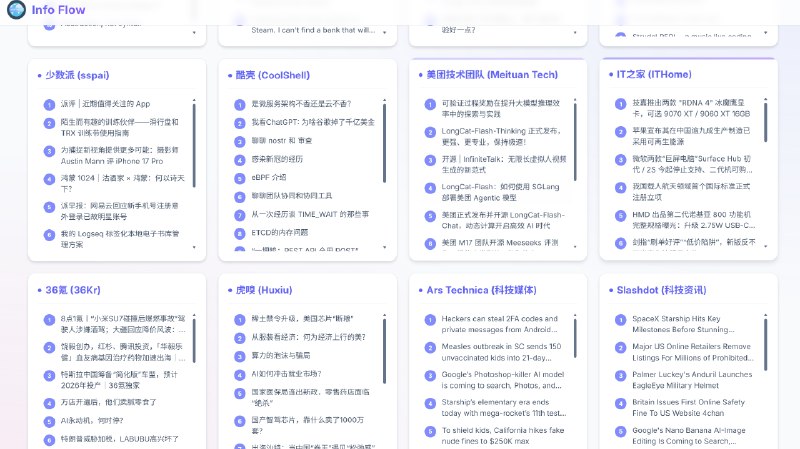Open article 算力的泡沫与骗局 in Huxiu card
Screen dimensions: 800x449
tap(281, 356)
